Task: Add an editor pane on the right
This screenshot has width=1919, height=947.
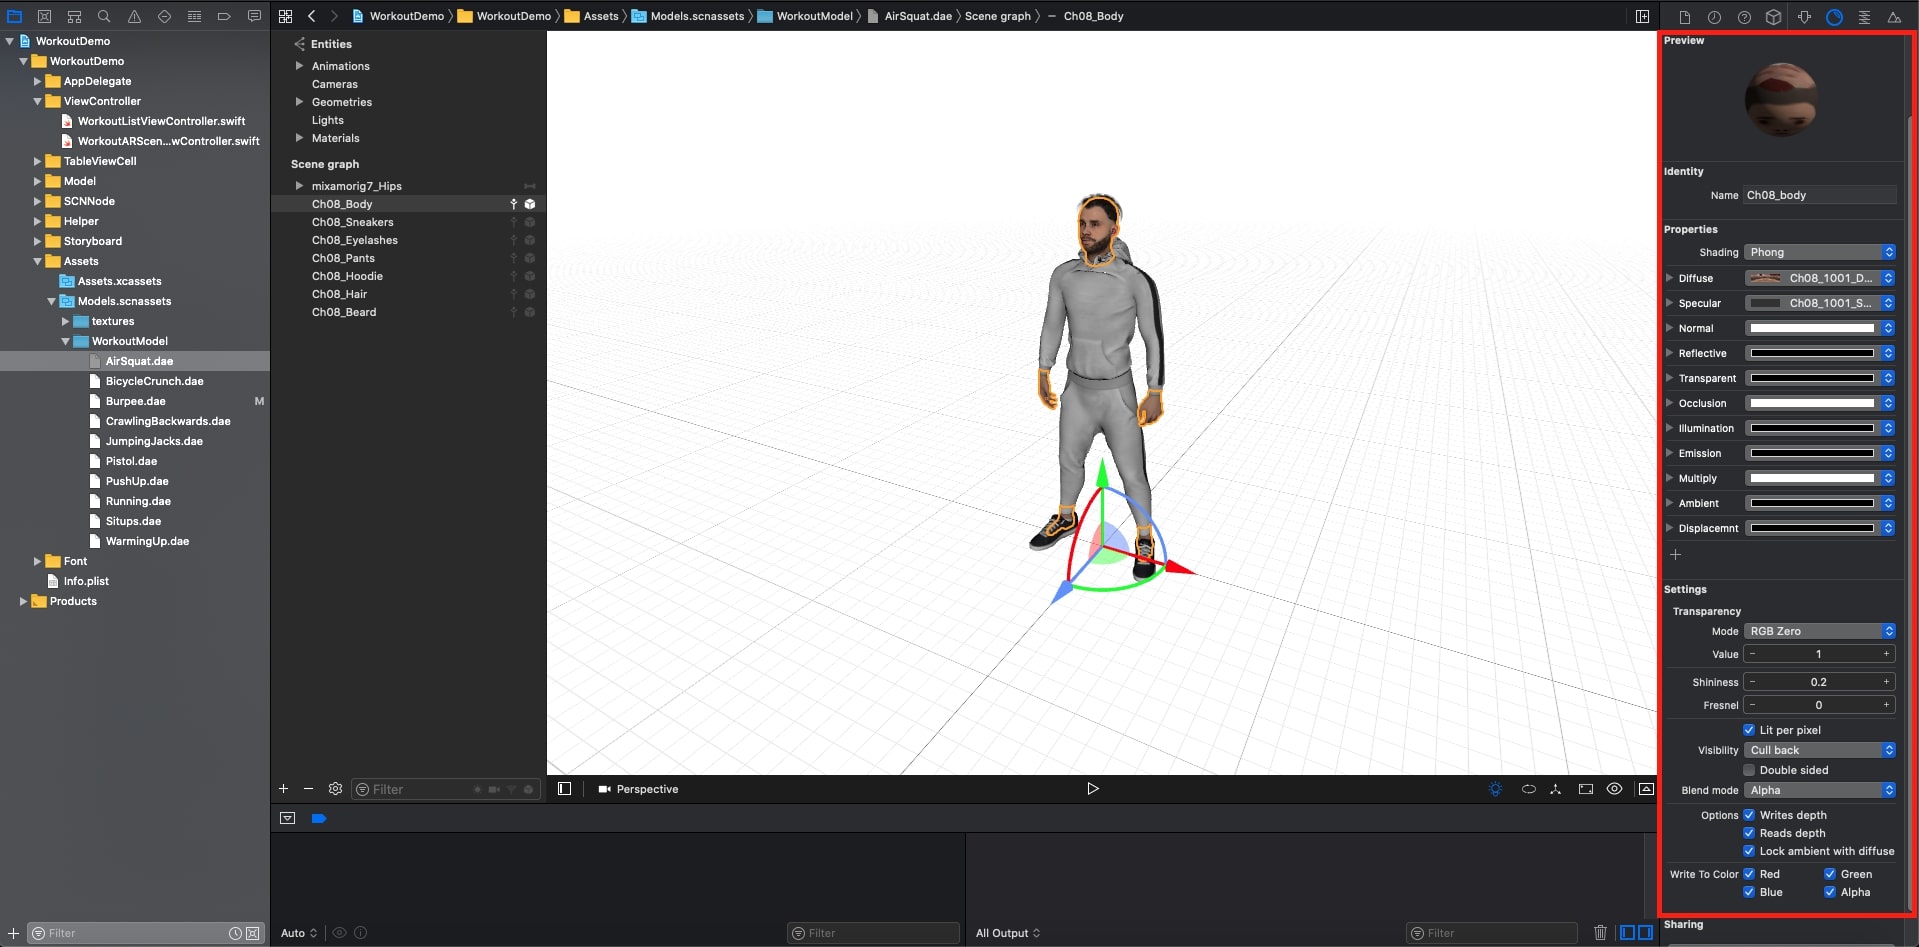Action: [x=1642, y=16]
